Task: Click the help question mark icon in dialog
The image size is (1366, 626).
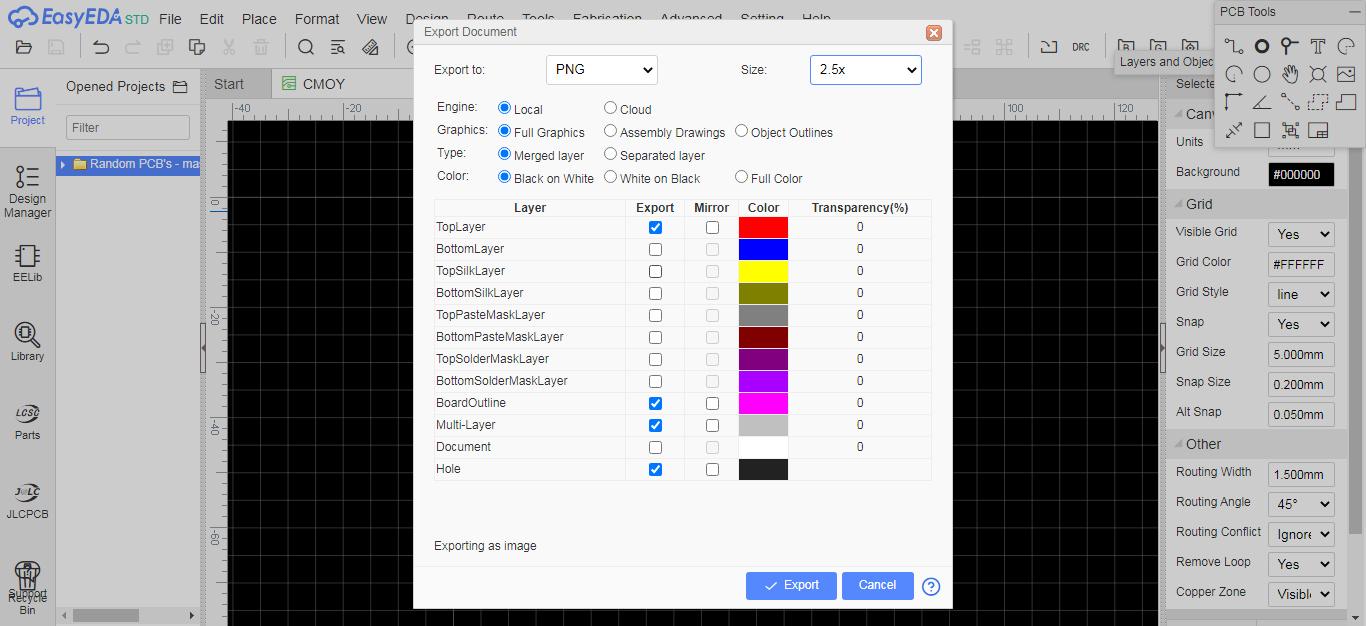Action: pyautogui.click(x=931, y=586)
